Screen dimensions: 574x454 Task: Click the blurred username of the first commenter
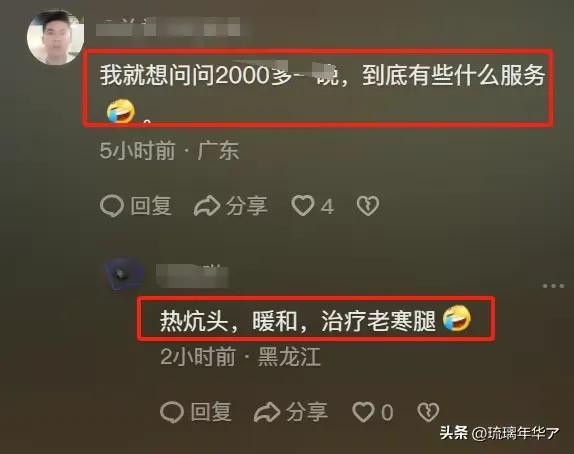[x=168, y=26]
